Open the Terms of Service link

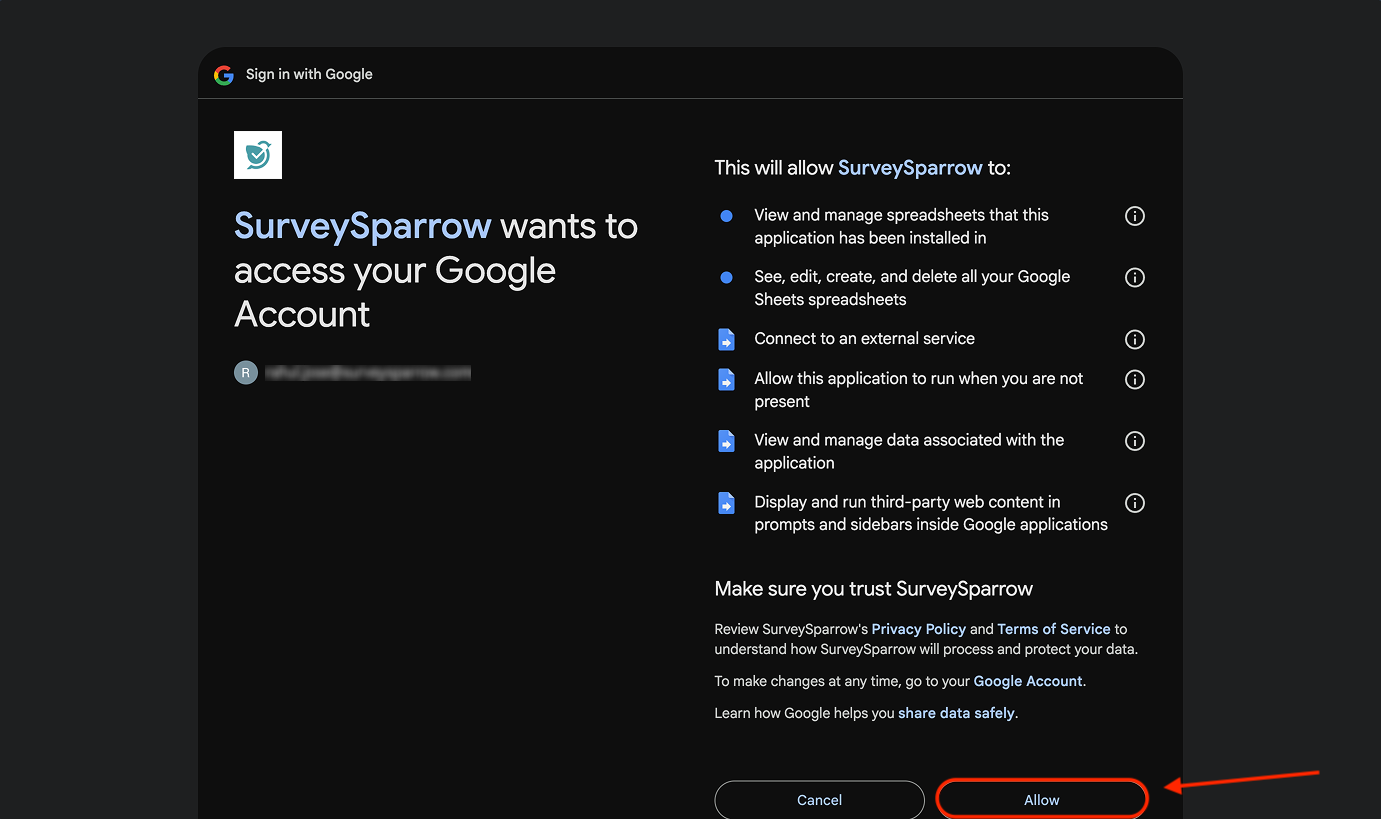pyautogui.click(x=1053, y=629)
